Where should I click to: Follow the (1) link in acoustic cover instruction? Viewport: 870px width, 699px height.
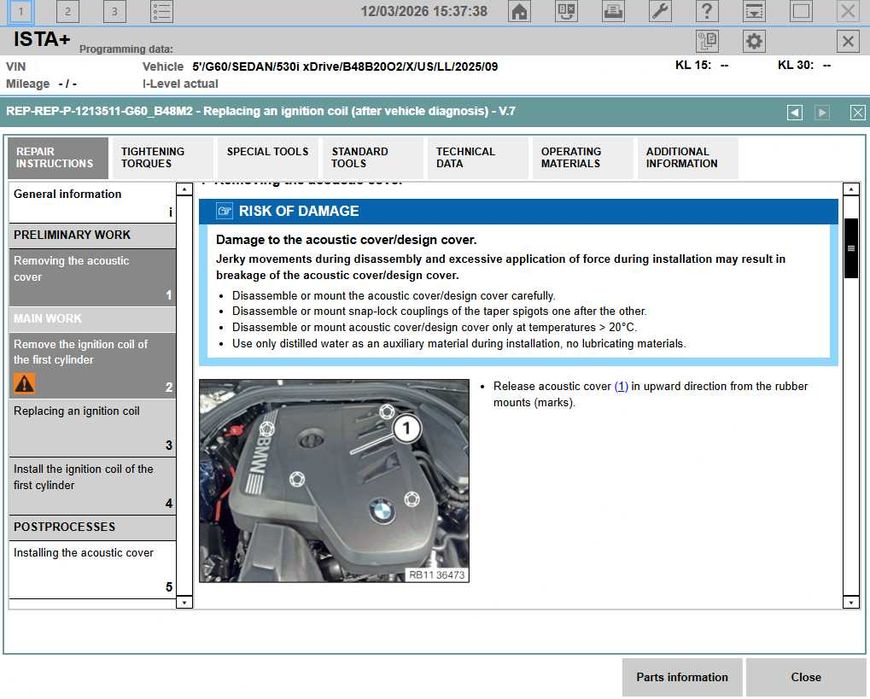pyautogui.click(x=621, y=386)
